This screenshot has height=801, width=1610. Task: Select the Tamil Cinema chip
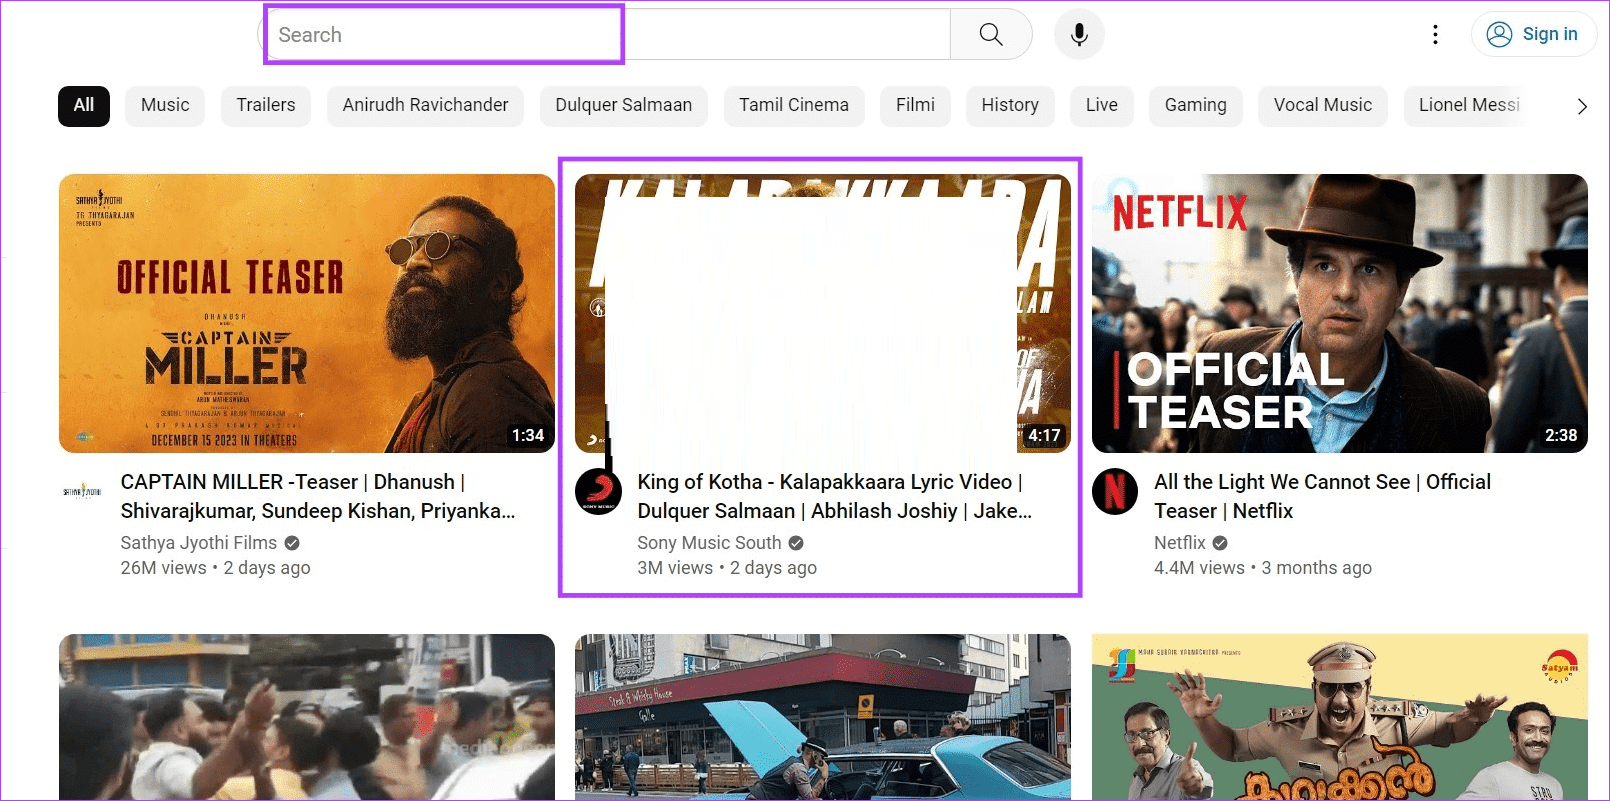tap(794, 106)
